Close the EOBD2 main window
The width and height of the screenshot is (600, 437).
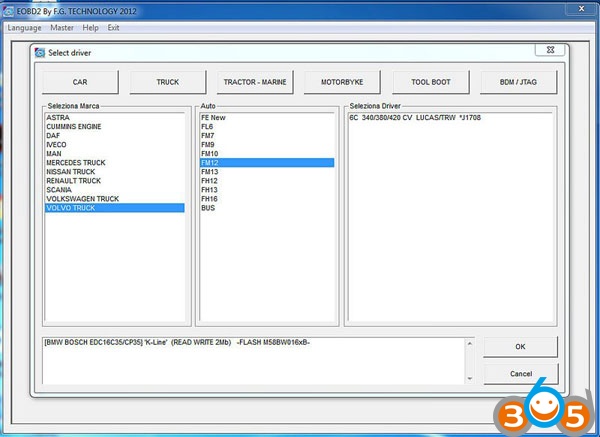point(581,8)
